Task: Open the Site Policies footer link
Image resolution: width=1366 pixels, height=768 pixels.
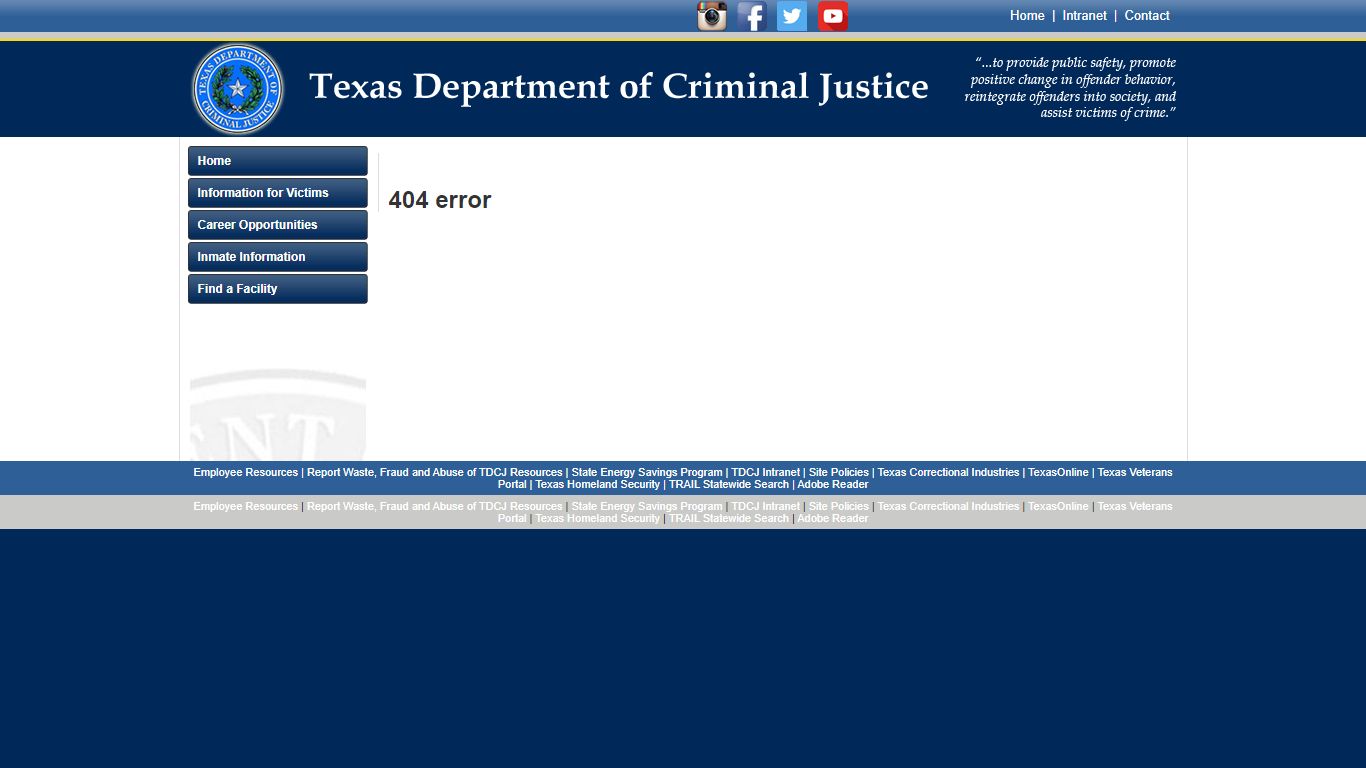Action: [x=838, y=472]
